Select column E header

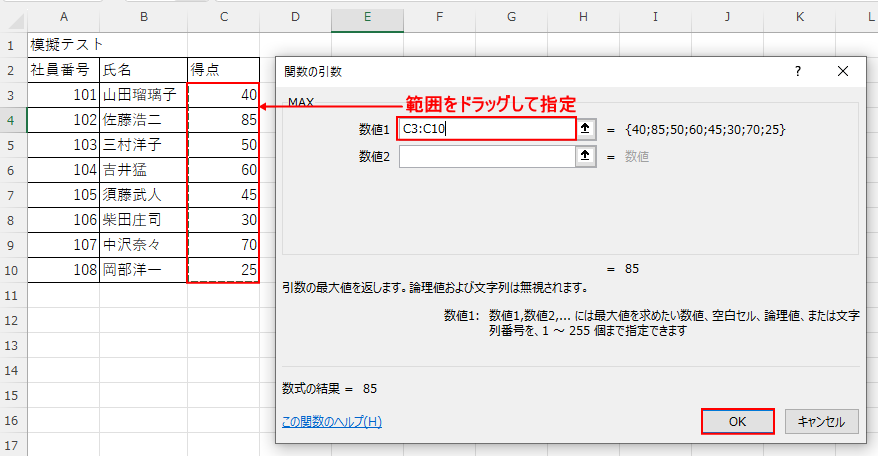(367, 17)
